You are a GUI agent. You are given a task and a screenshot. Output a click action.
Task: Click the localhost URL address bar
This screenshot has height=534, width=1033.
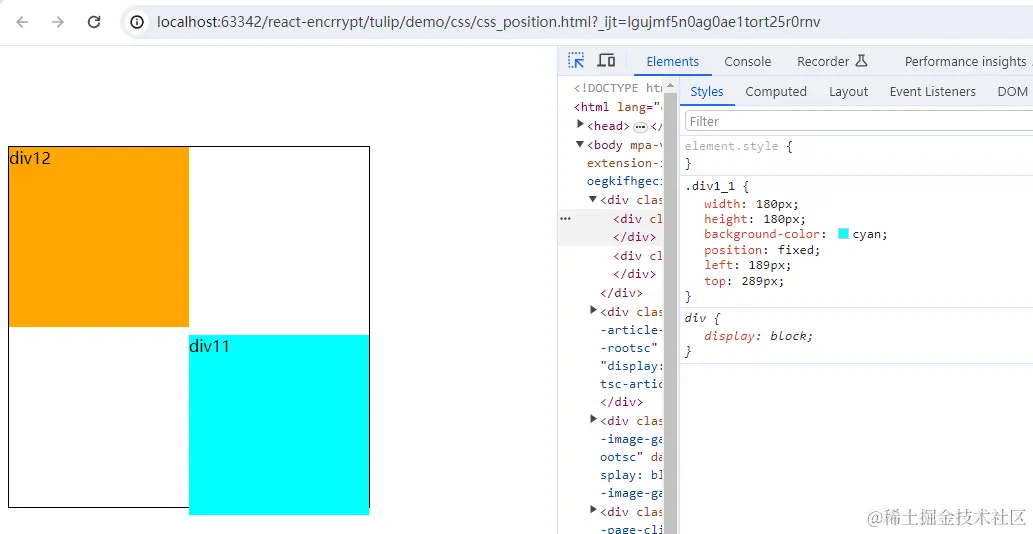click(488, 22)
